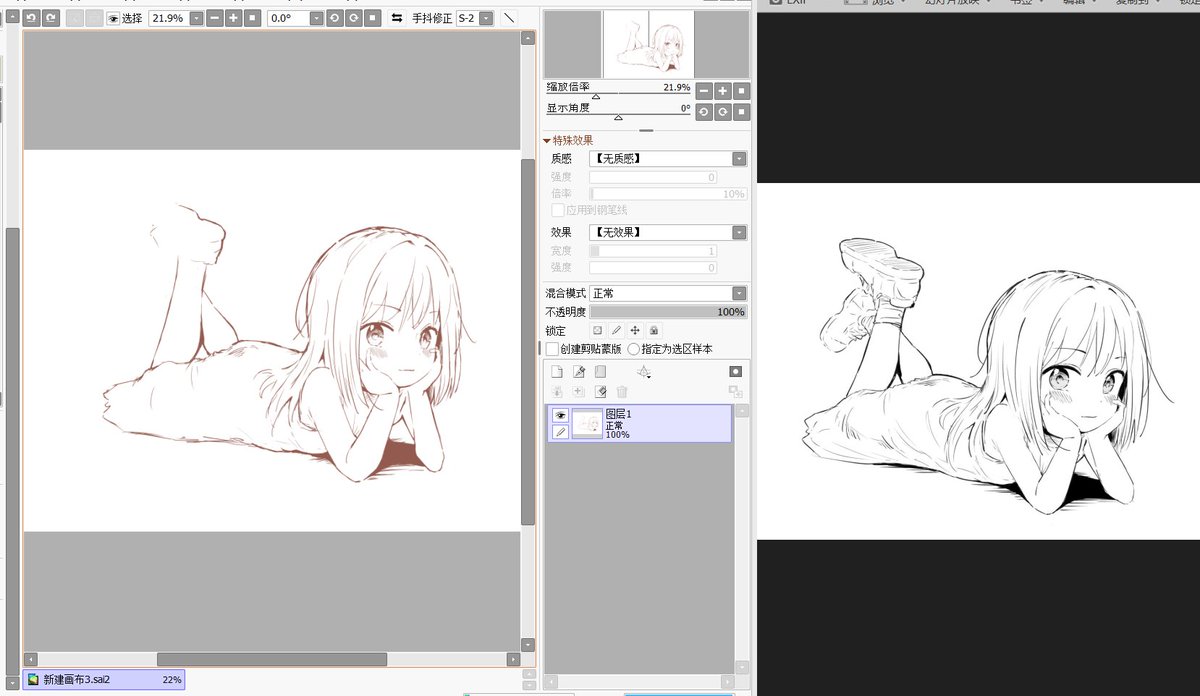Open the 手抖修正 S-2 stabilizer dropdown
This screenshot has width=1200, height=696.
coord(486,18)
